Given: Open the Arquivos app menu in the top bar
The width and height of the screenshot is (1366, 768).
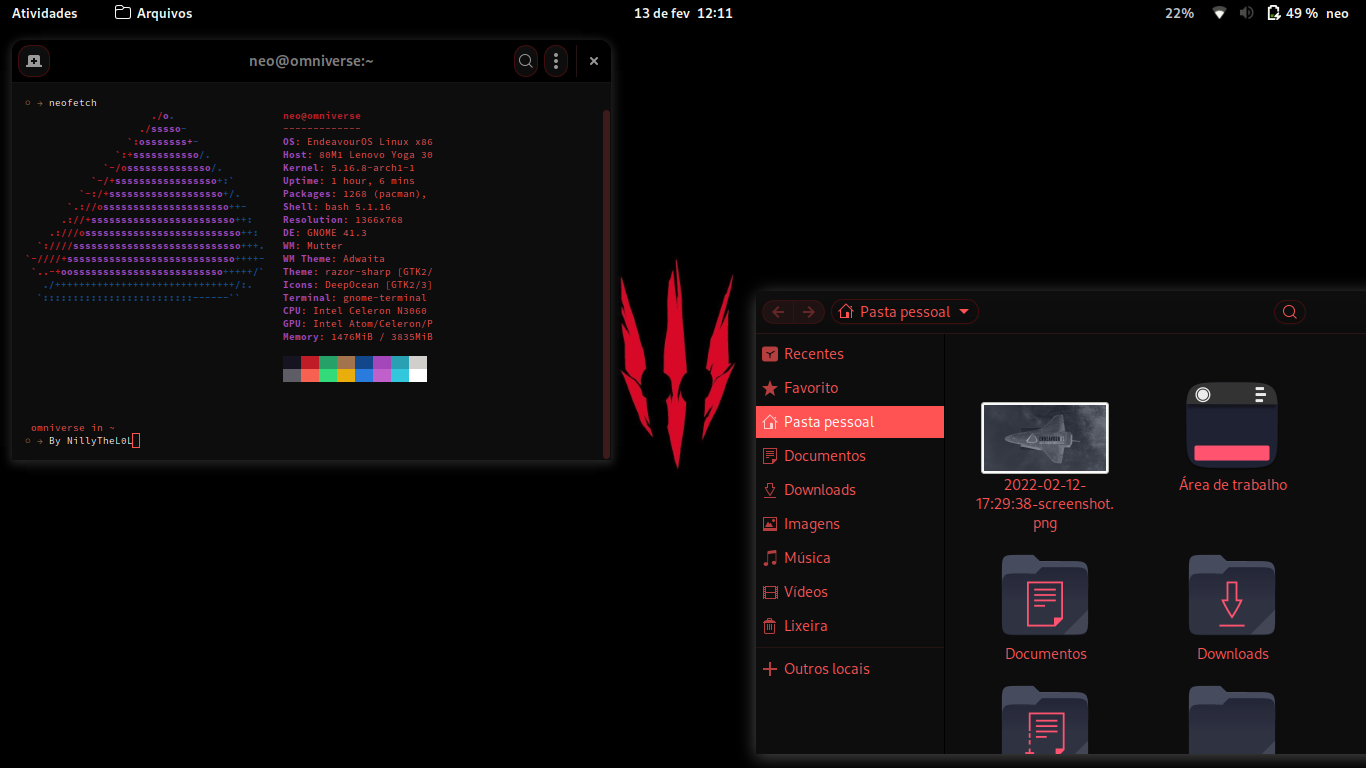Looking at the screenshot, I should tap(154, 13).
